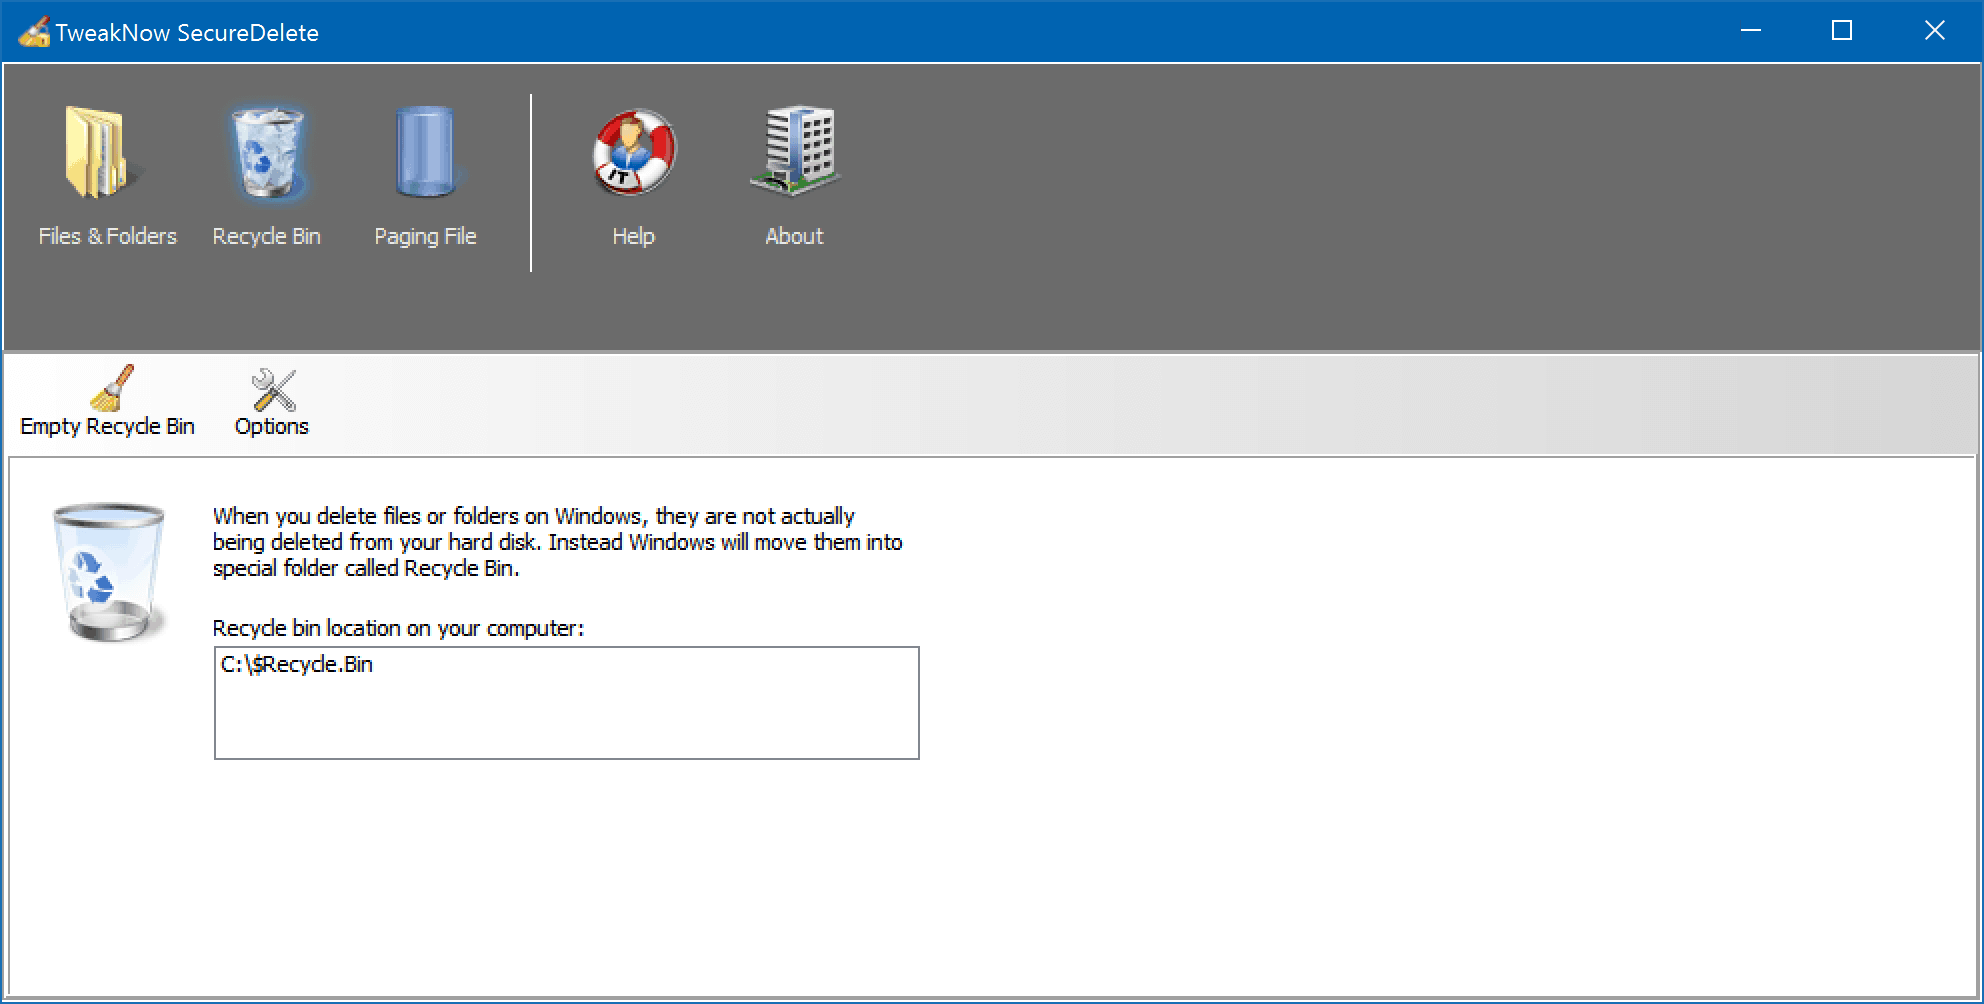Image resolution: width=1984 pixels, height=1004 pixels.
Task: Open the About building icon
Action: point(795,151)
